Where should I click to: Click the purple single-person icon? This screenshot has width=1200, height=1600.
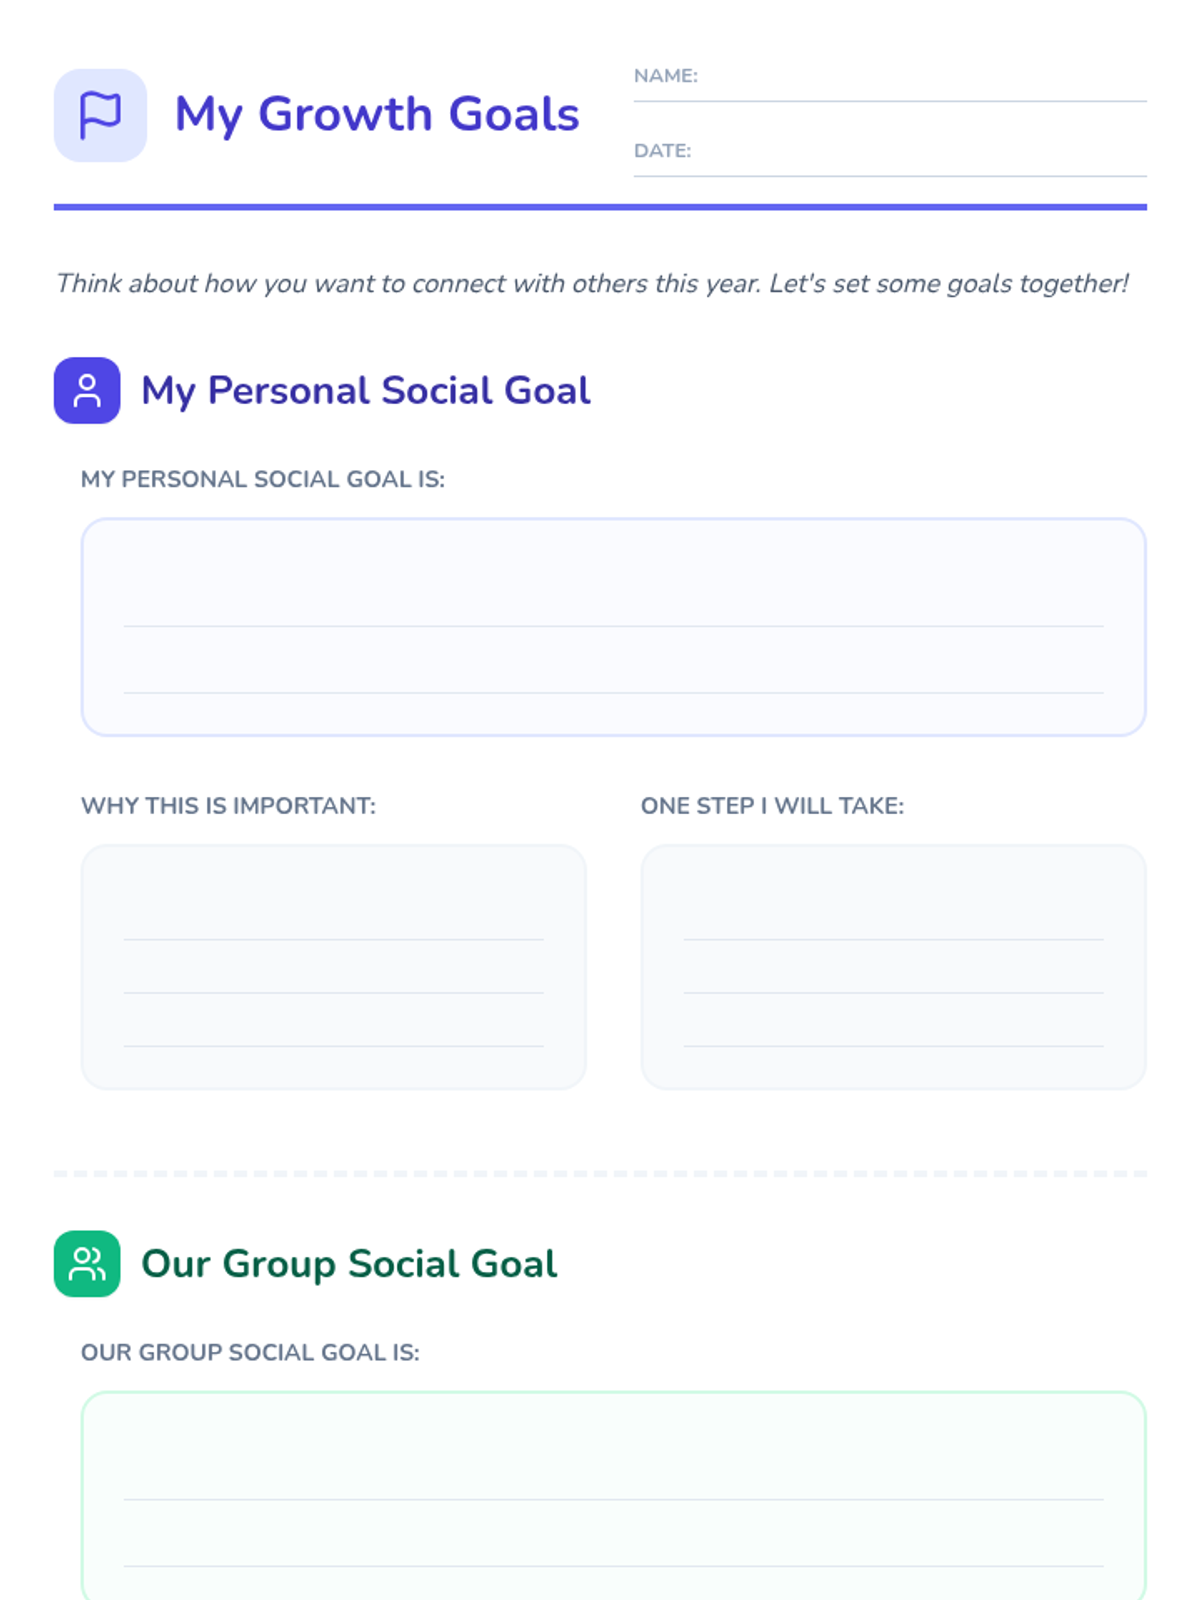tap(87, 391)
